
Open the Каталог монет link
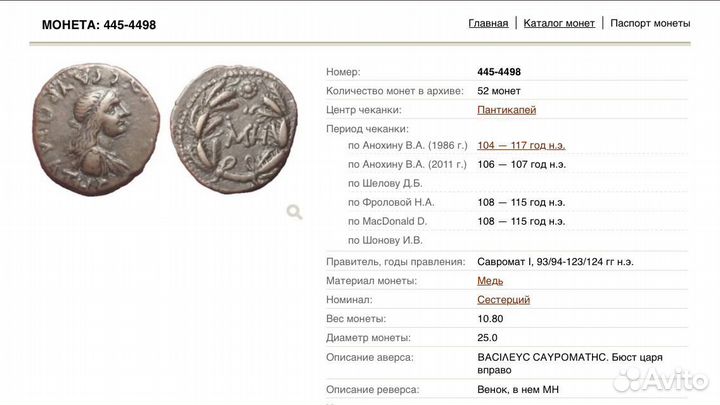coord(559,23)
